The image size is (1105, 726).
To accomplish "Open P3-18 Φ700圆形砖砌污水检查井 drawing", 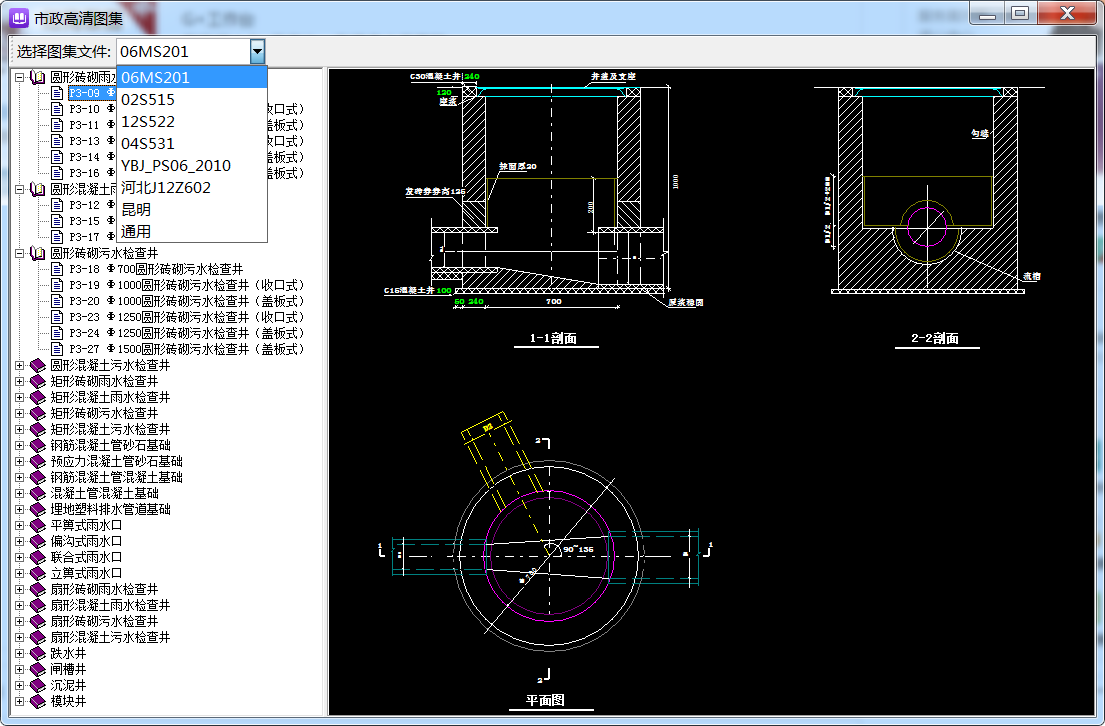I will [156, 269].
